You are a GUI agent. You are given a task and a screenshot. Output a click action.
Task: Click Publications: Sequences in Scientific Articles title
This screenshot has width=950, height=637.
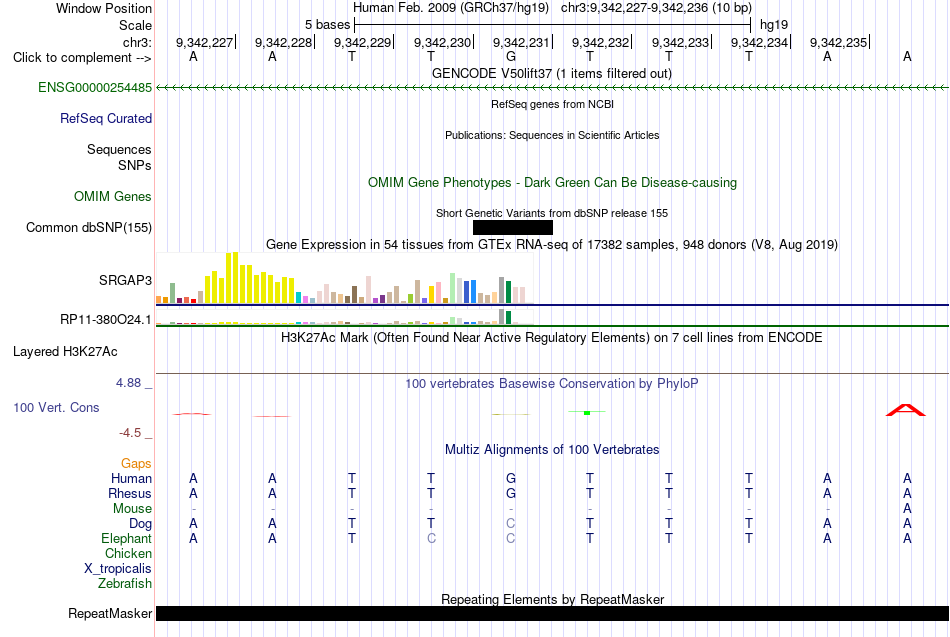(552, 135)
